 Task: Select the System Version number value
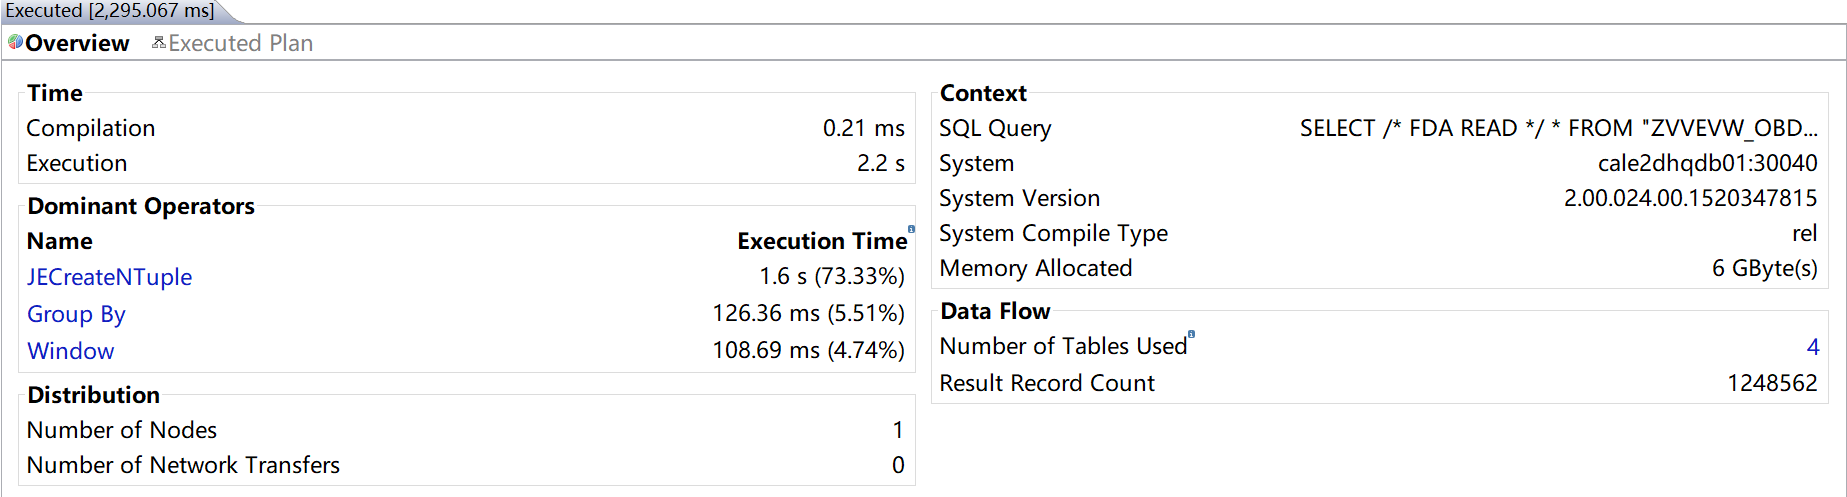coord(1690,198)
